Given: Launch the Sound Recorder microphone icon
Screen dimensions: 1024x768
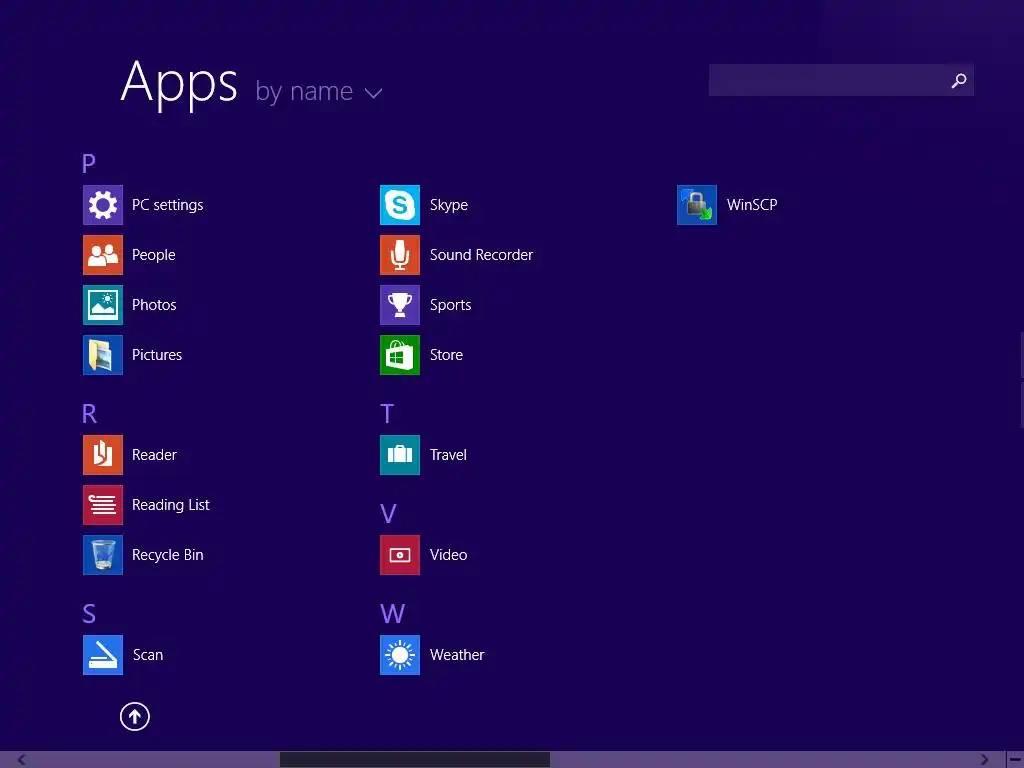Looking at the screenshot, I should pos(400,255).
